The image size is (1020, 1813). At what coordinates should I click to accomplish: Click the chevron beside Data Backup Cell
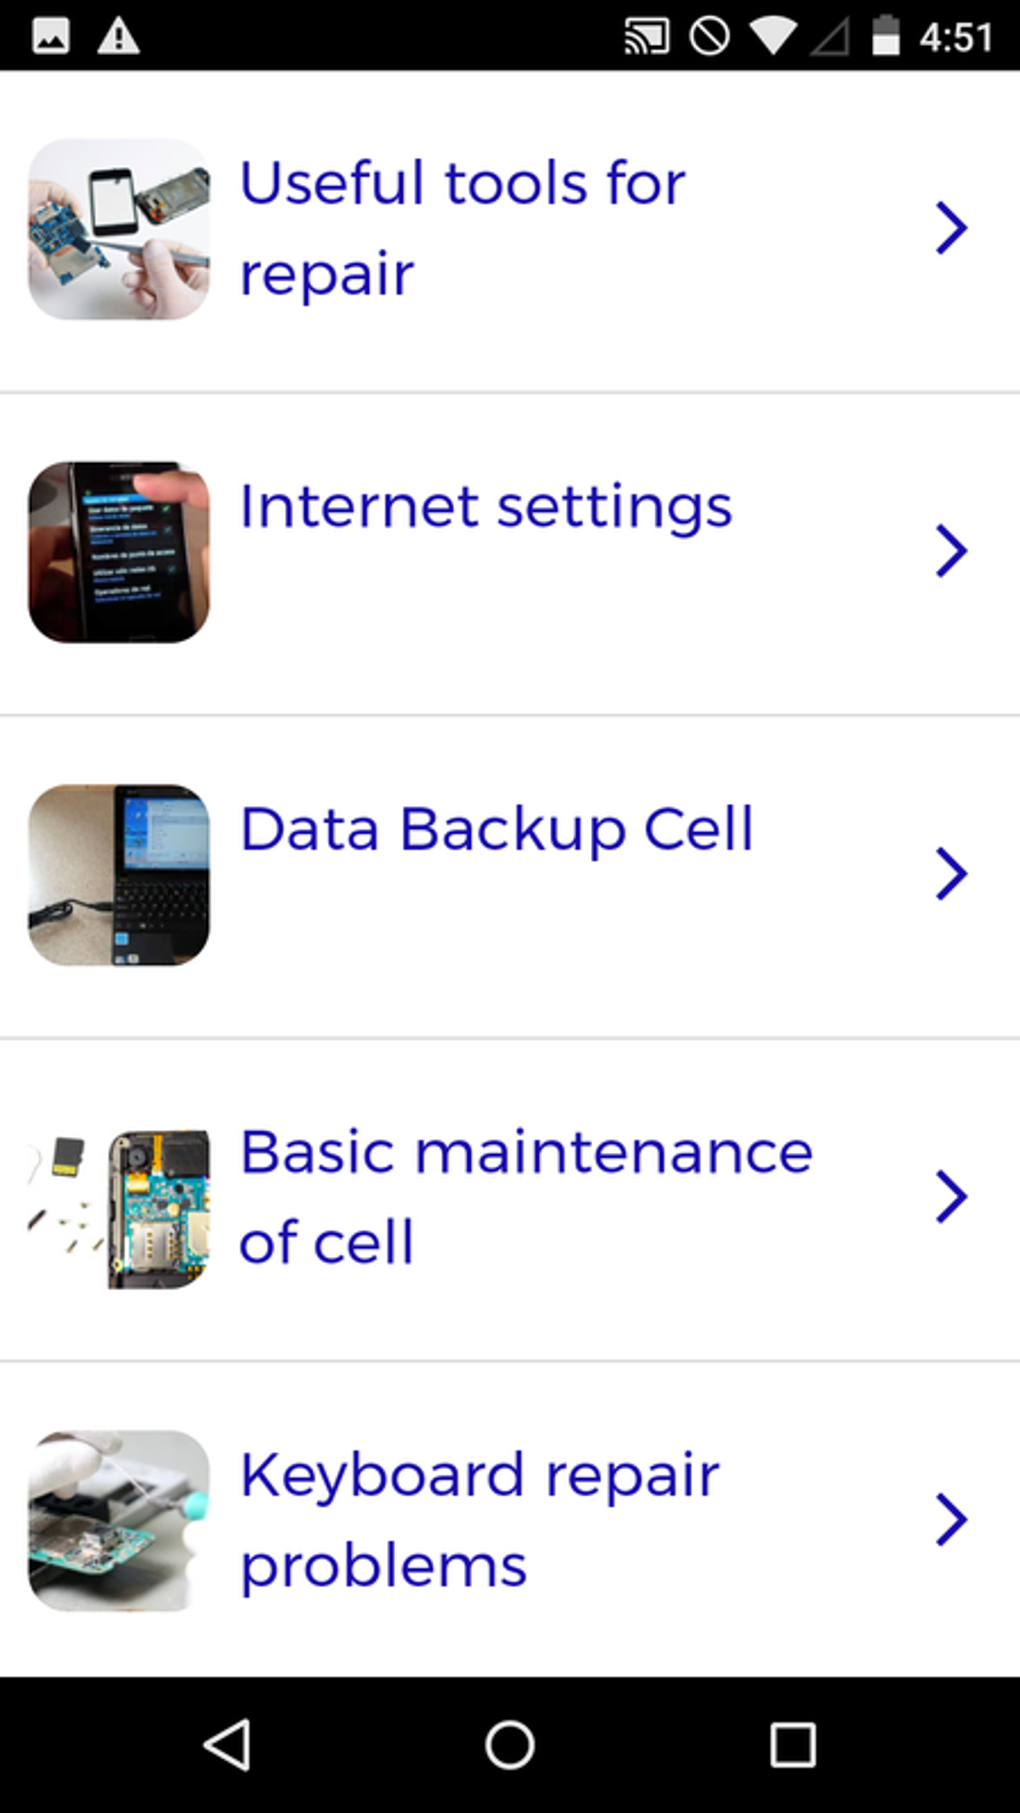[951, 874]
